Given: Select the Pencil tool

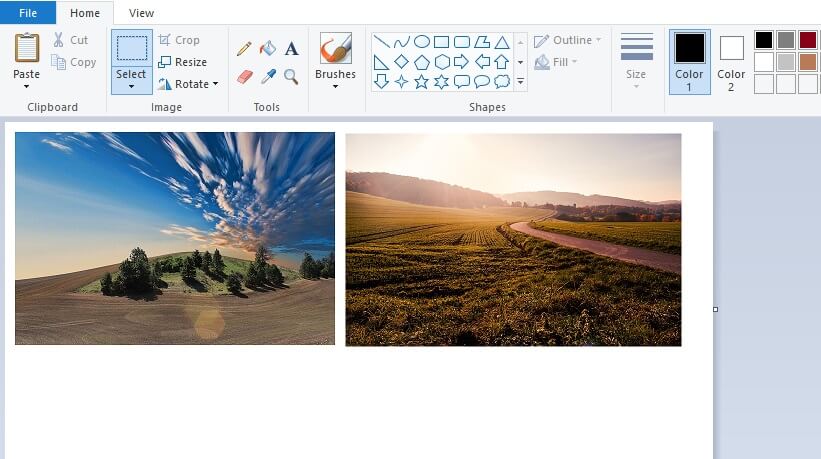Looking at the screenshot, I should coord(244,49).
